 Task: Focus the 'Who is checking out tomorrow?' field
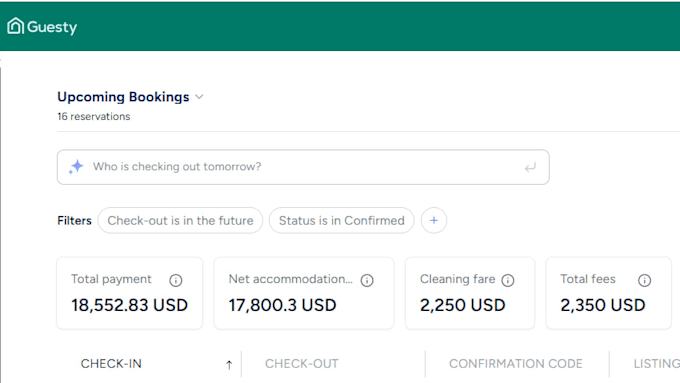[x=303, y=167]
